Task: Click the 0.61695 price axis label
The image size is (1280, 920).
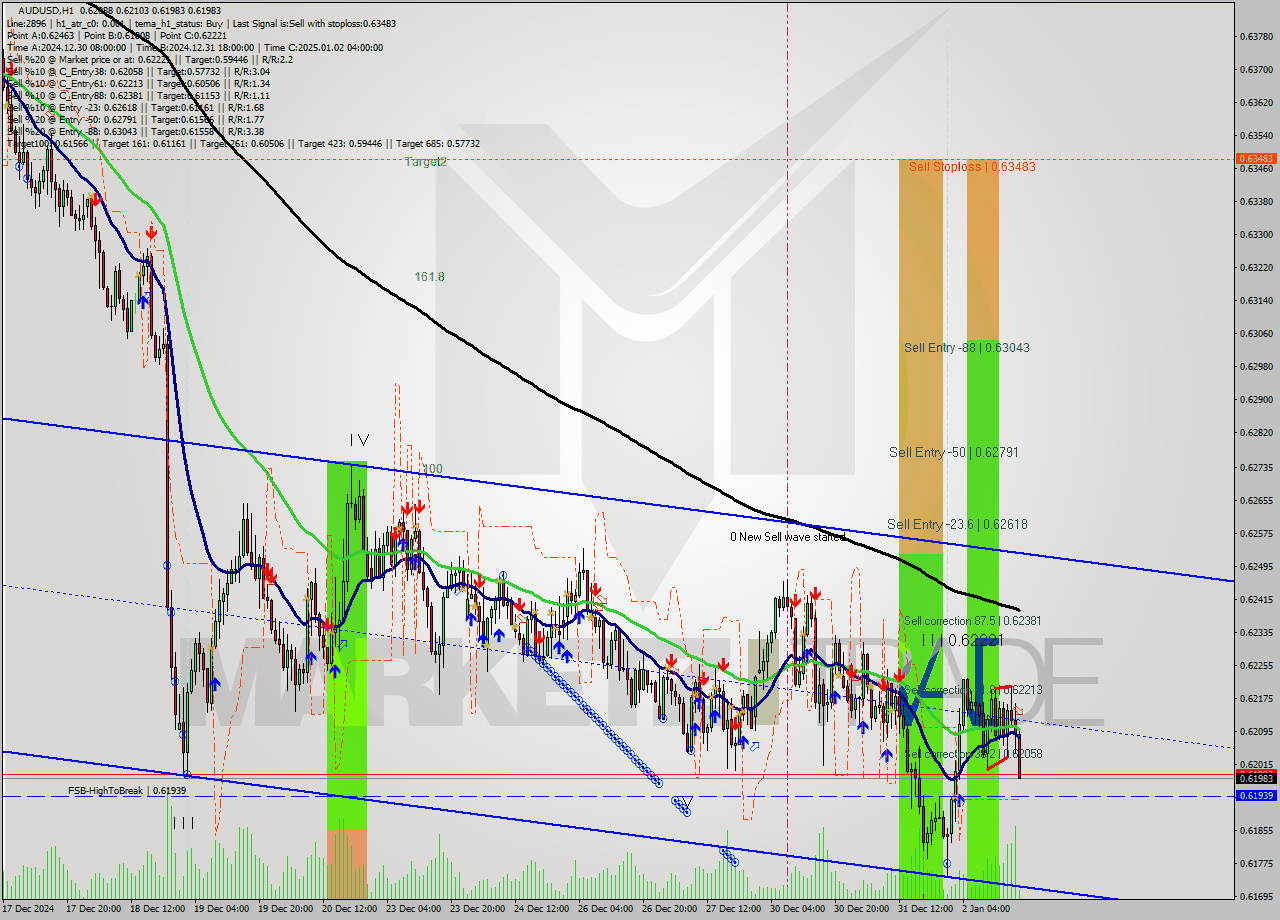Action: (x=1255, y=896)
